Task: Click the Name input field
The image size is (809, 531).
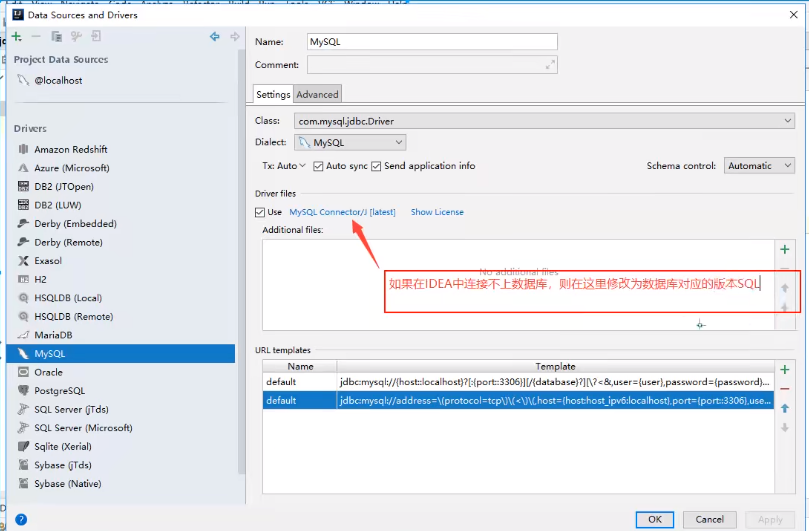Action: (x=432, y=42)
